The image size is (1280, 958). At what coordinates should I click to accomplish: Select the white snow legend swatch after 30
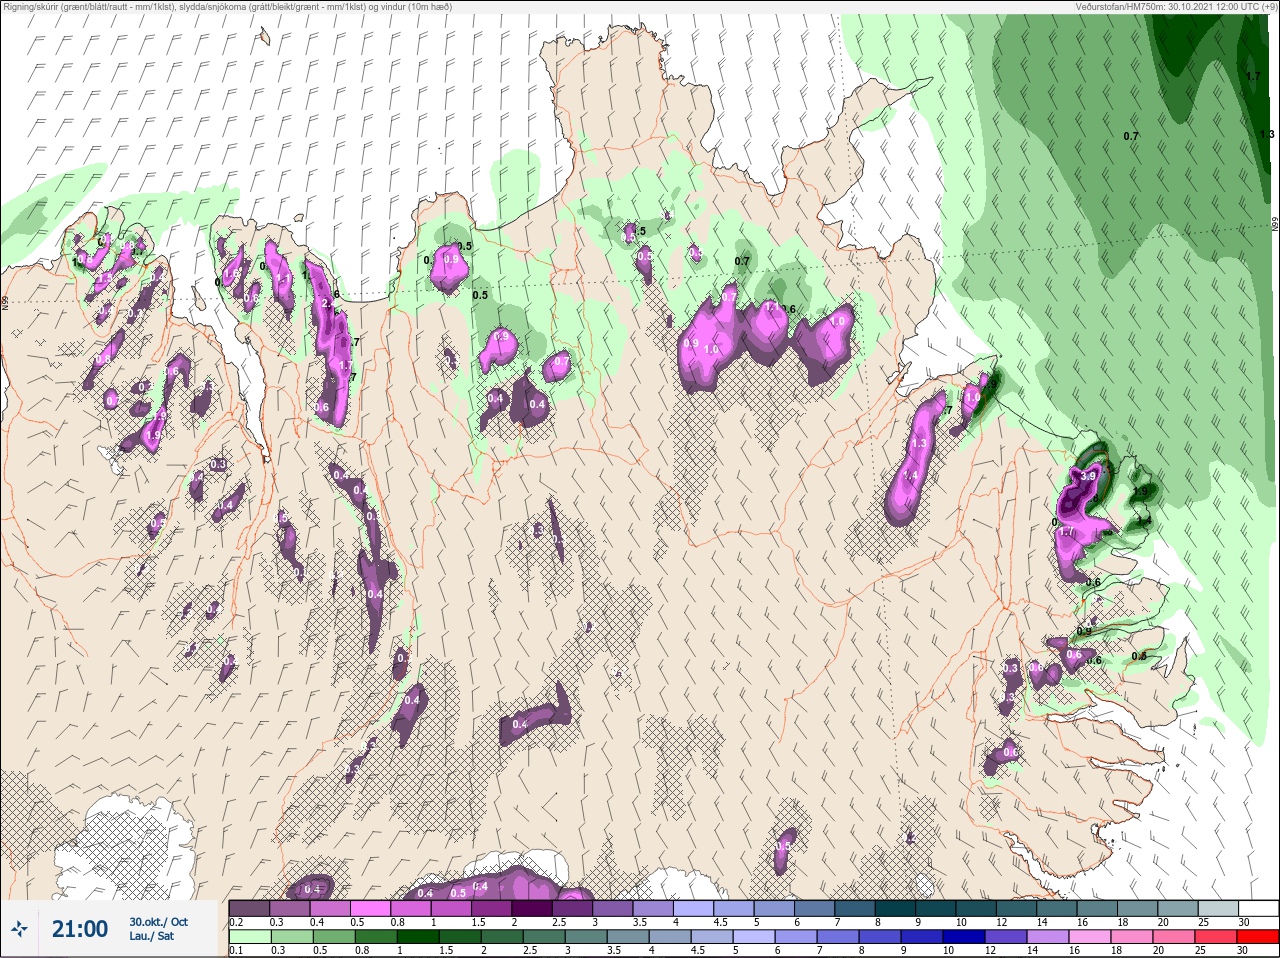(x=1258, y=908)
